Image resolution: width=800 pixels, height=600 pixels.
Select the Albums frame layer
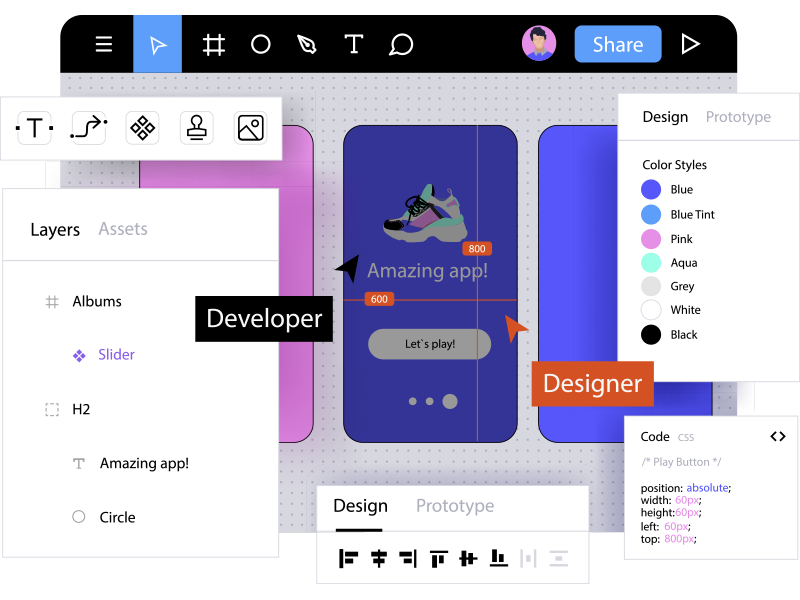tap(97, 302)
